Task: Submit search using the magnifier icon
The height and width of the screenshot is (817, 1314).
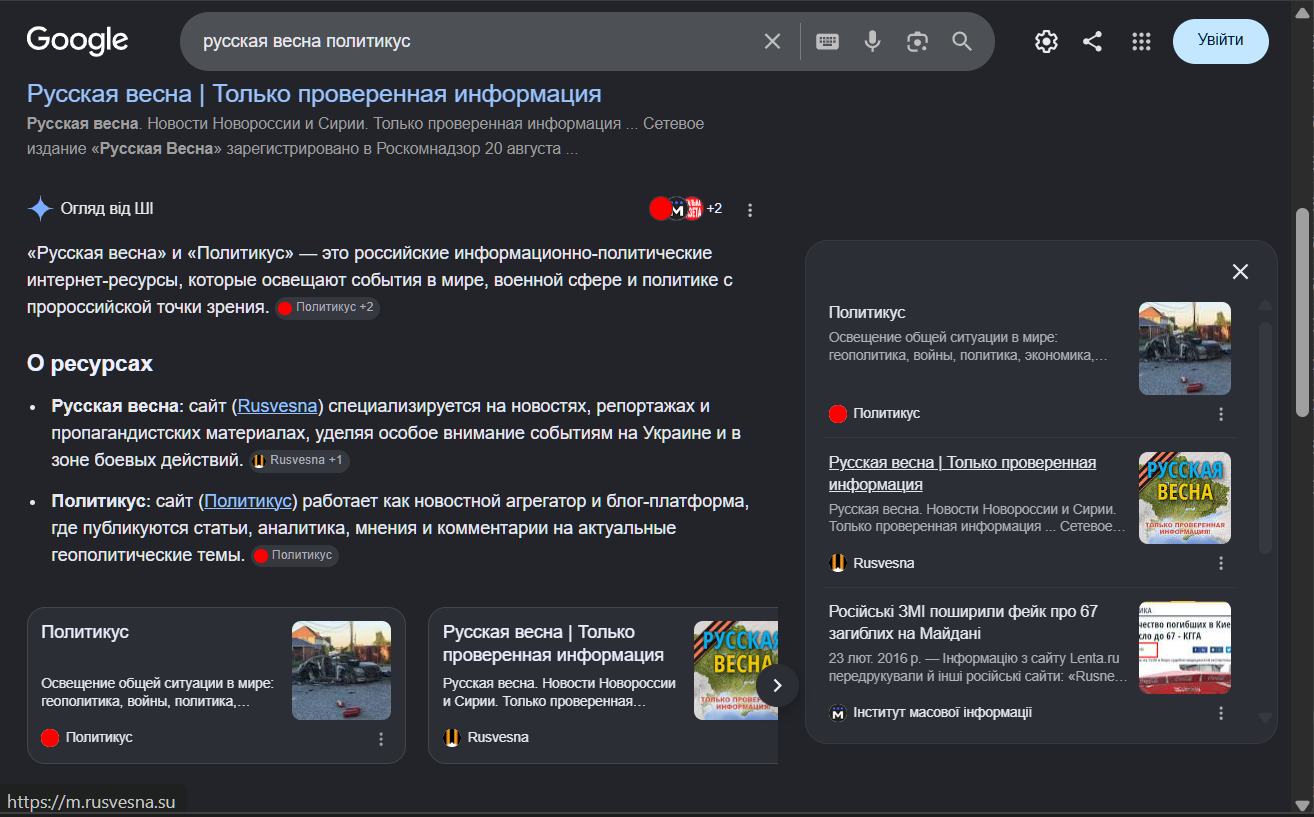Action: point(962,41)
